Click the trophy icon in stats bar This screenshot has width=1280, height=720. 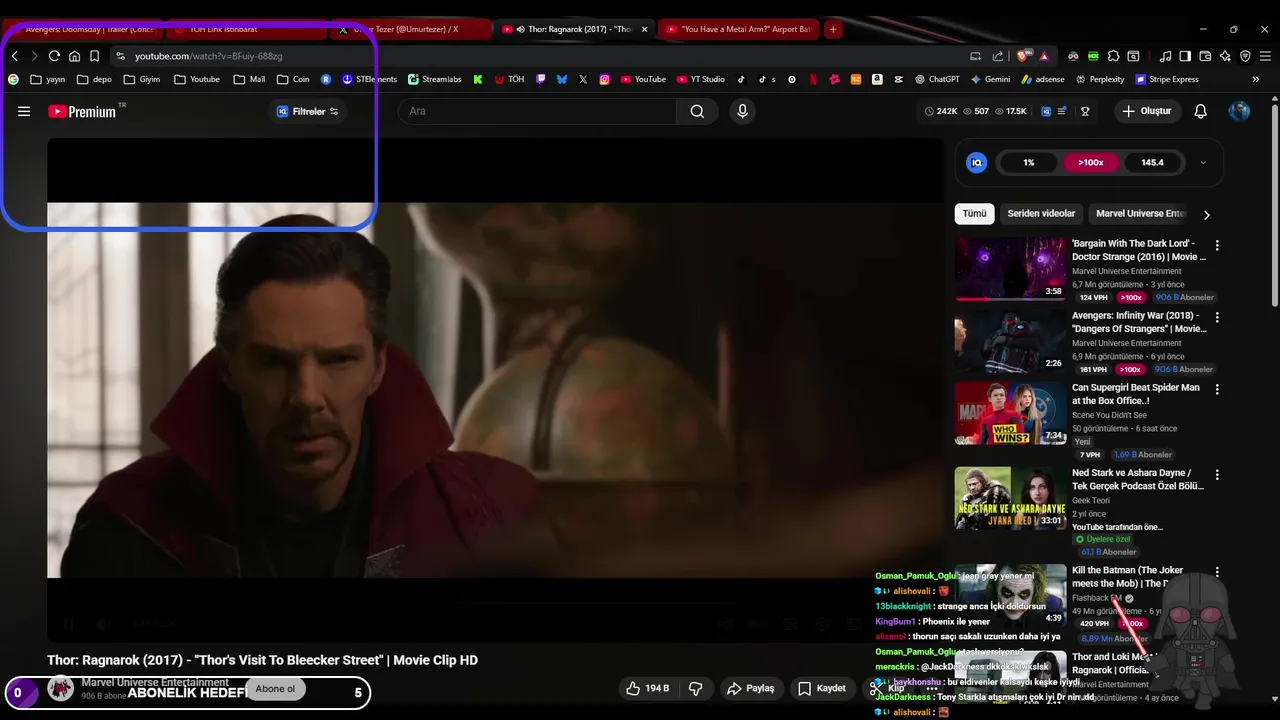tap(1085, 111)
